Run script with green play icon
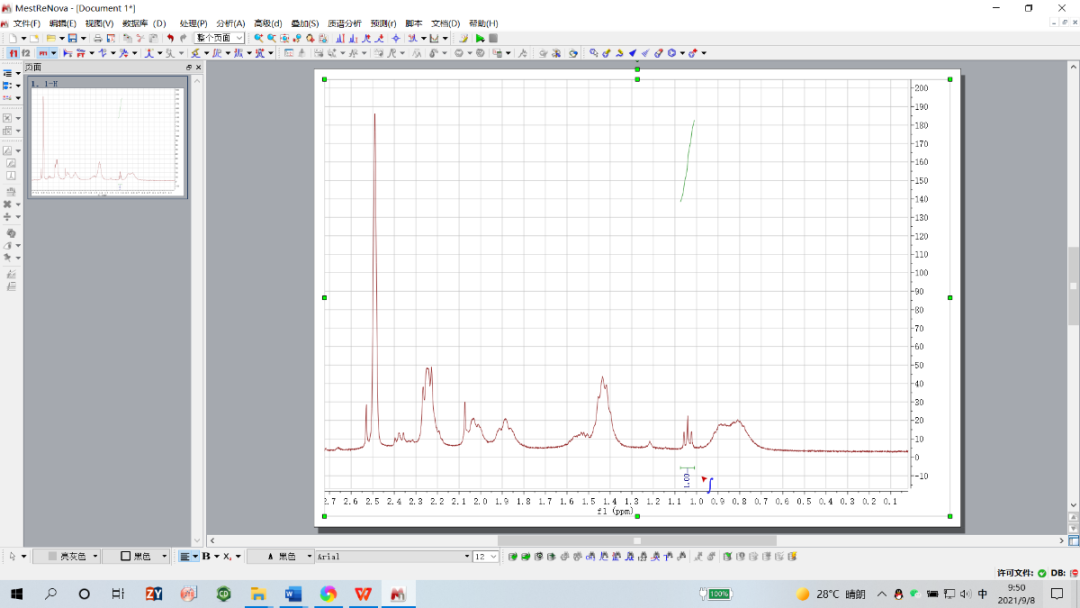The height and width of the screenshot is (608, 1080). 480,39
